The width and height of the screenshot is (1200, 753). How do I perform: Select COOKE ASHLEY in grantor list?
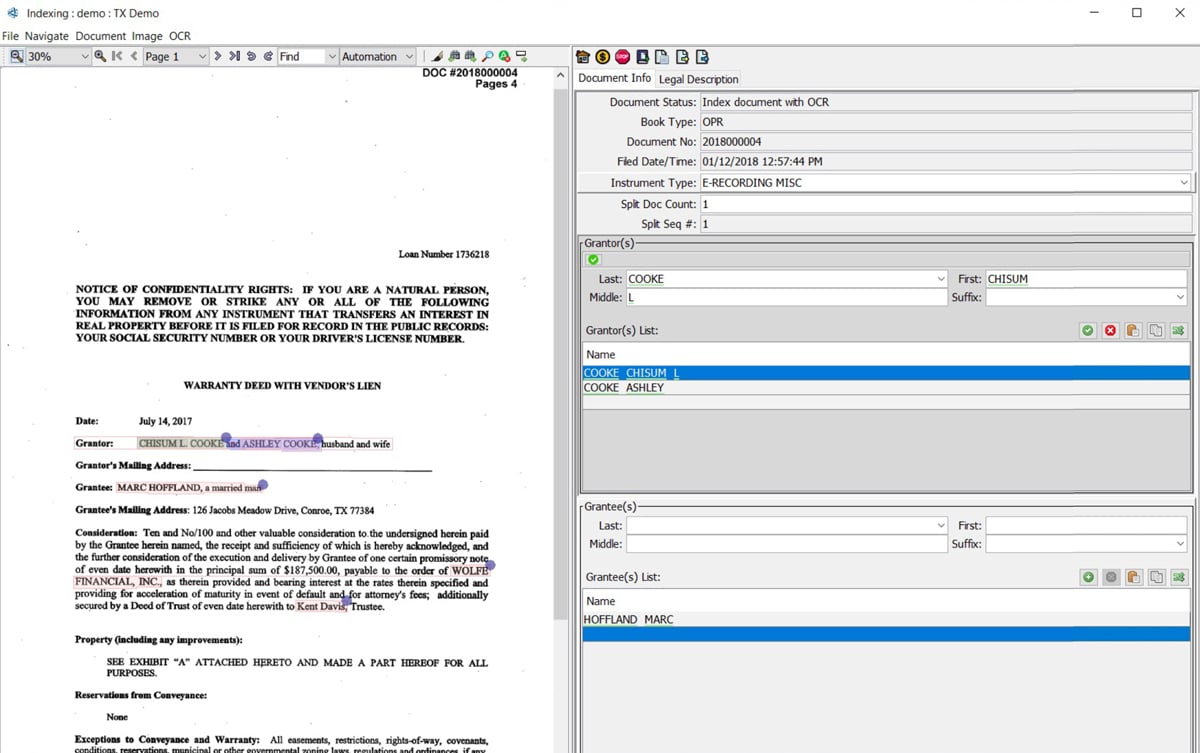[886, 388]
